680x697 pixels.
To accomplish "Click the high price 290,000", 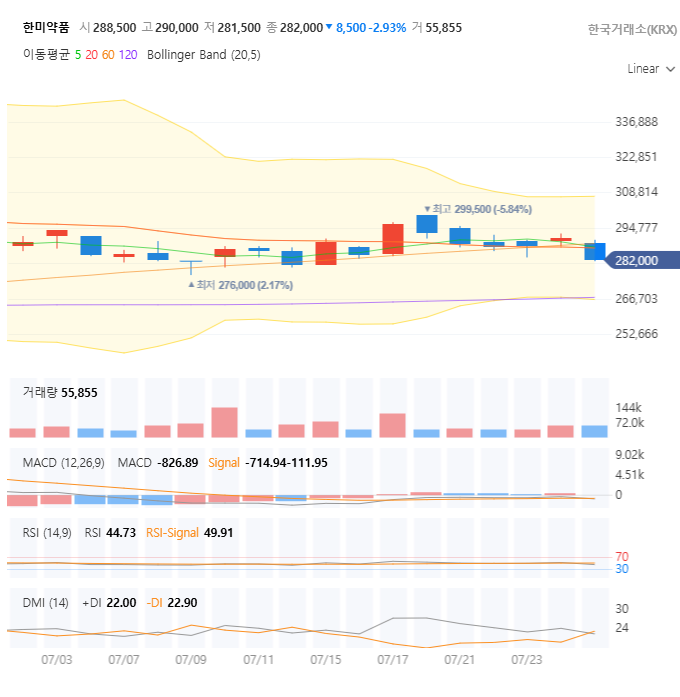I will click(x=176, y=28).
